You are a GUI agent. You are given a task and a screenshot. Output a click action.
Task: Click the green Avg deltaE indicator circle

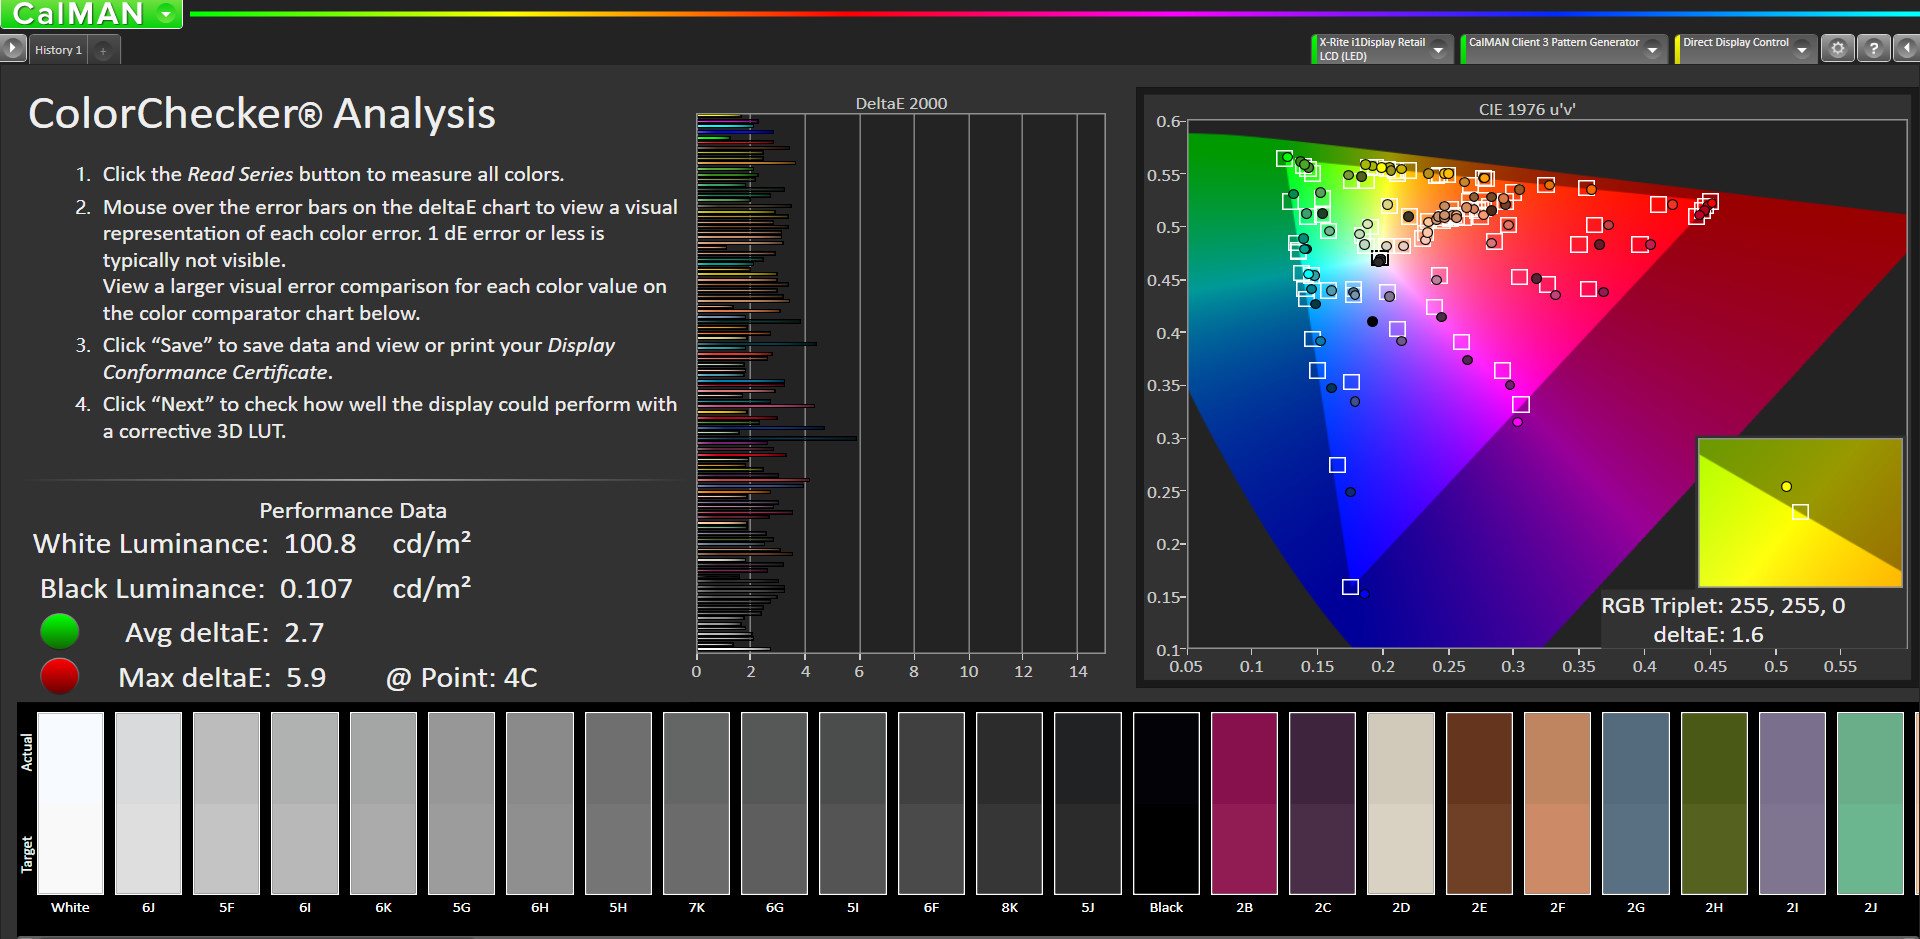click(x=60, y=632)
